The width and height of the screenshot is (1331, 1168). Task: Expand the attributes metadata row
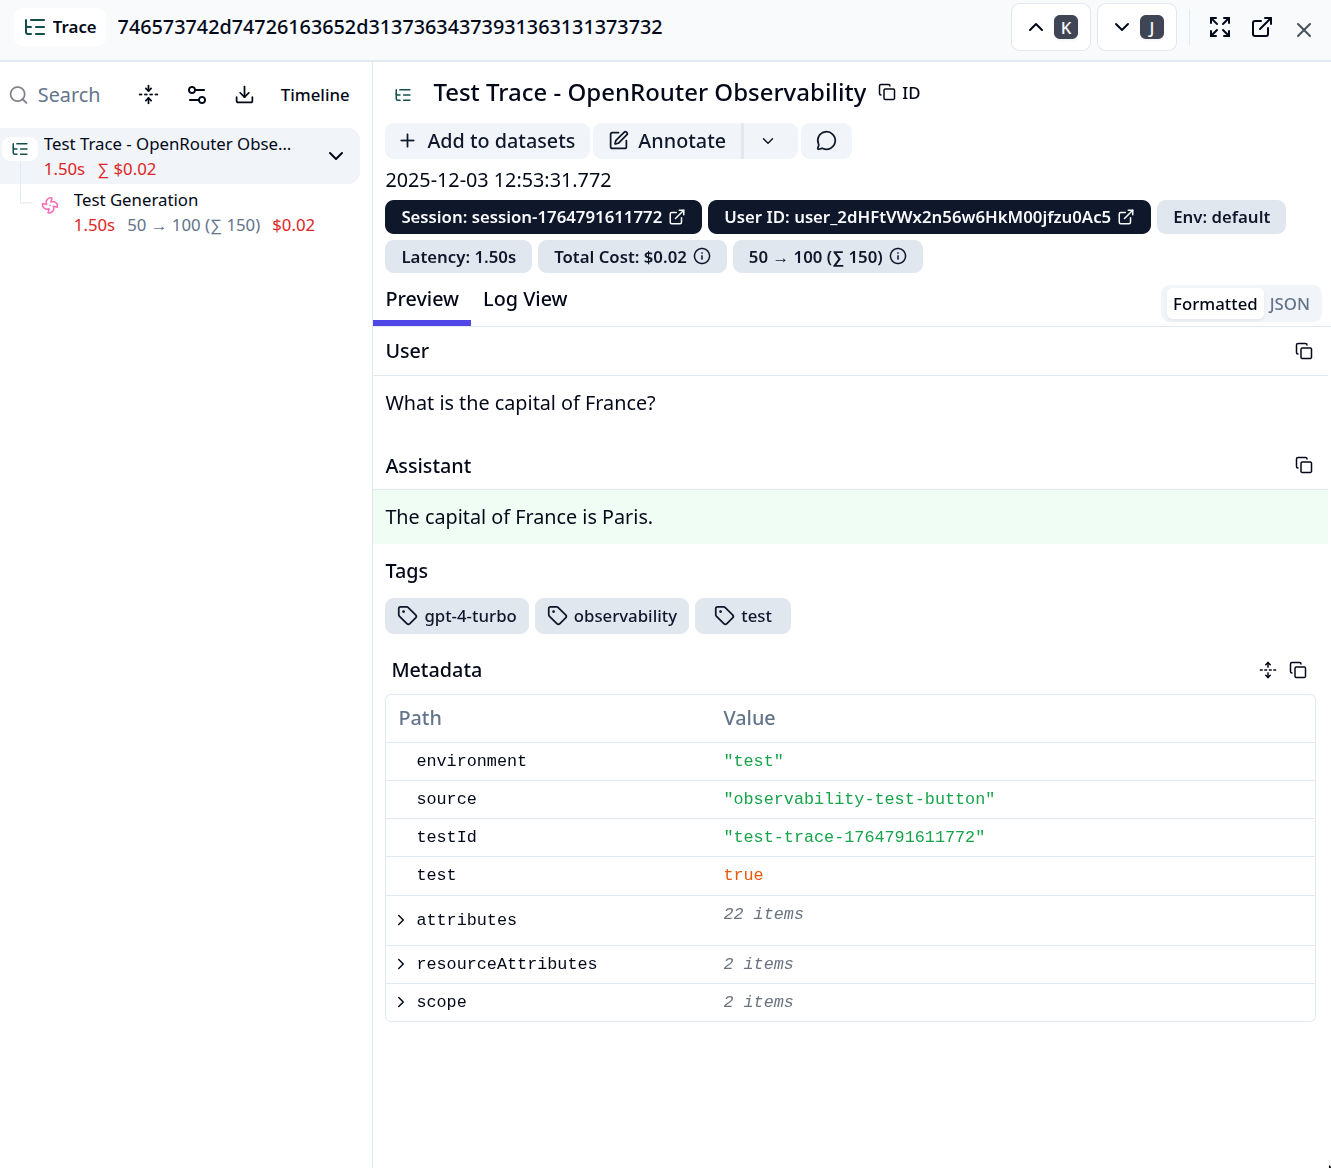[x=401, y=920]
